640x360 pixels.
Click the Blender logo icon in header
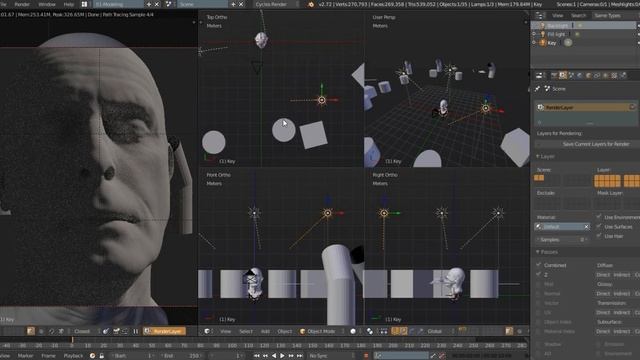(311, 4)
